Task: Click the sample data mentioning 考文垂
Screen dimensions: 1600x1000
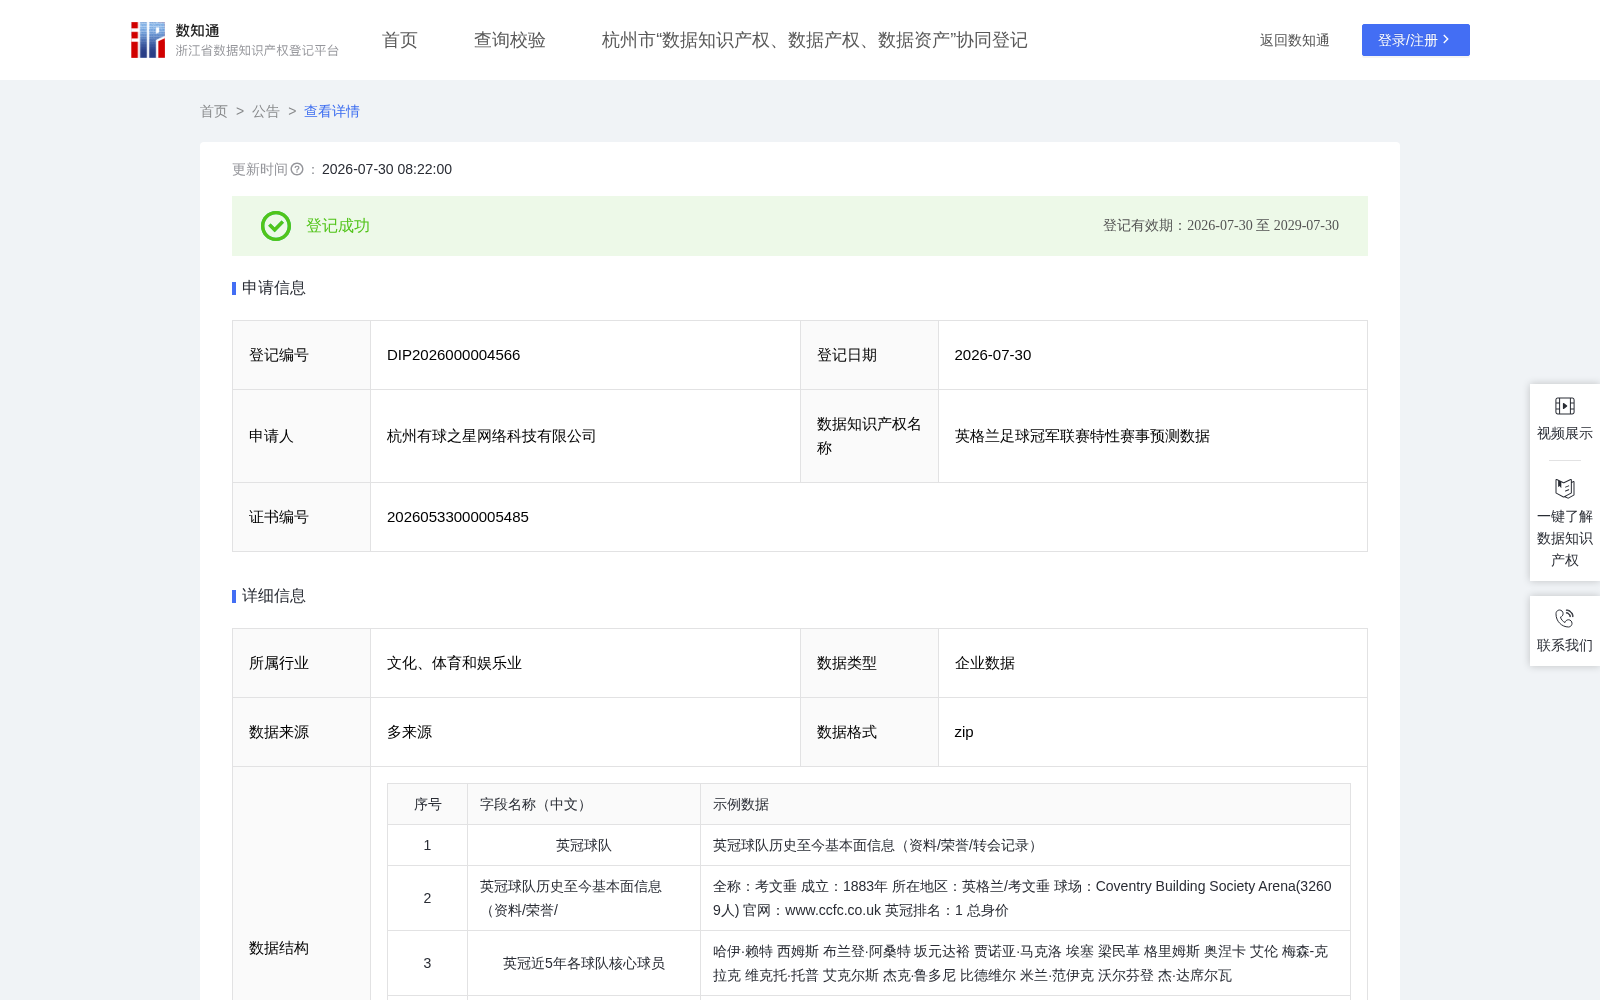Action: [x=1023, y=898]
